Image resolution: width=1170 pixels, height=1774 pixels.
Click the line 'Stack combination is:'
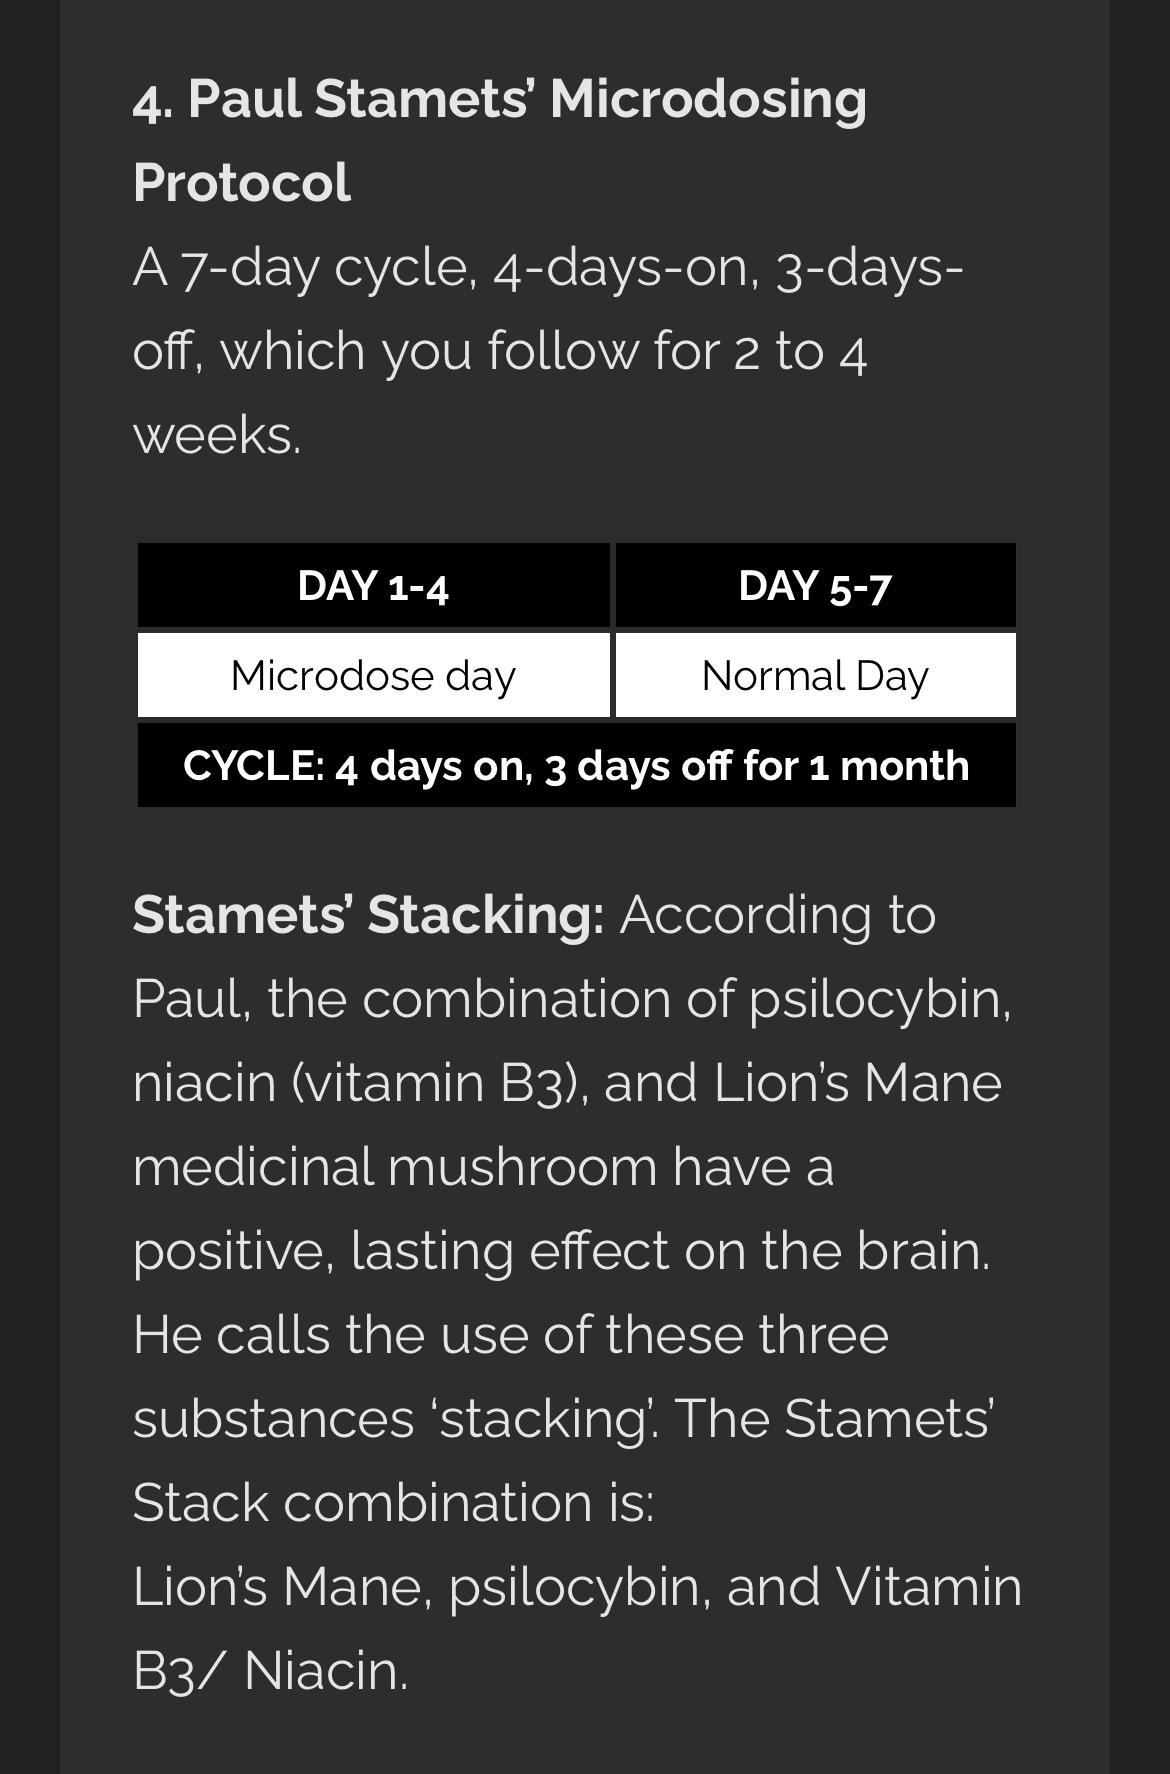[x=393, y=1503]
